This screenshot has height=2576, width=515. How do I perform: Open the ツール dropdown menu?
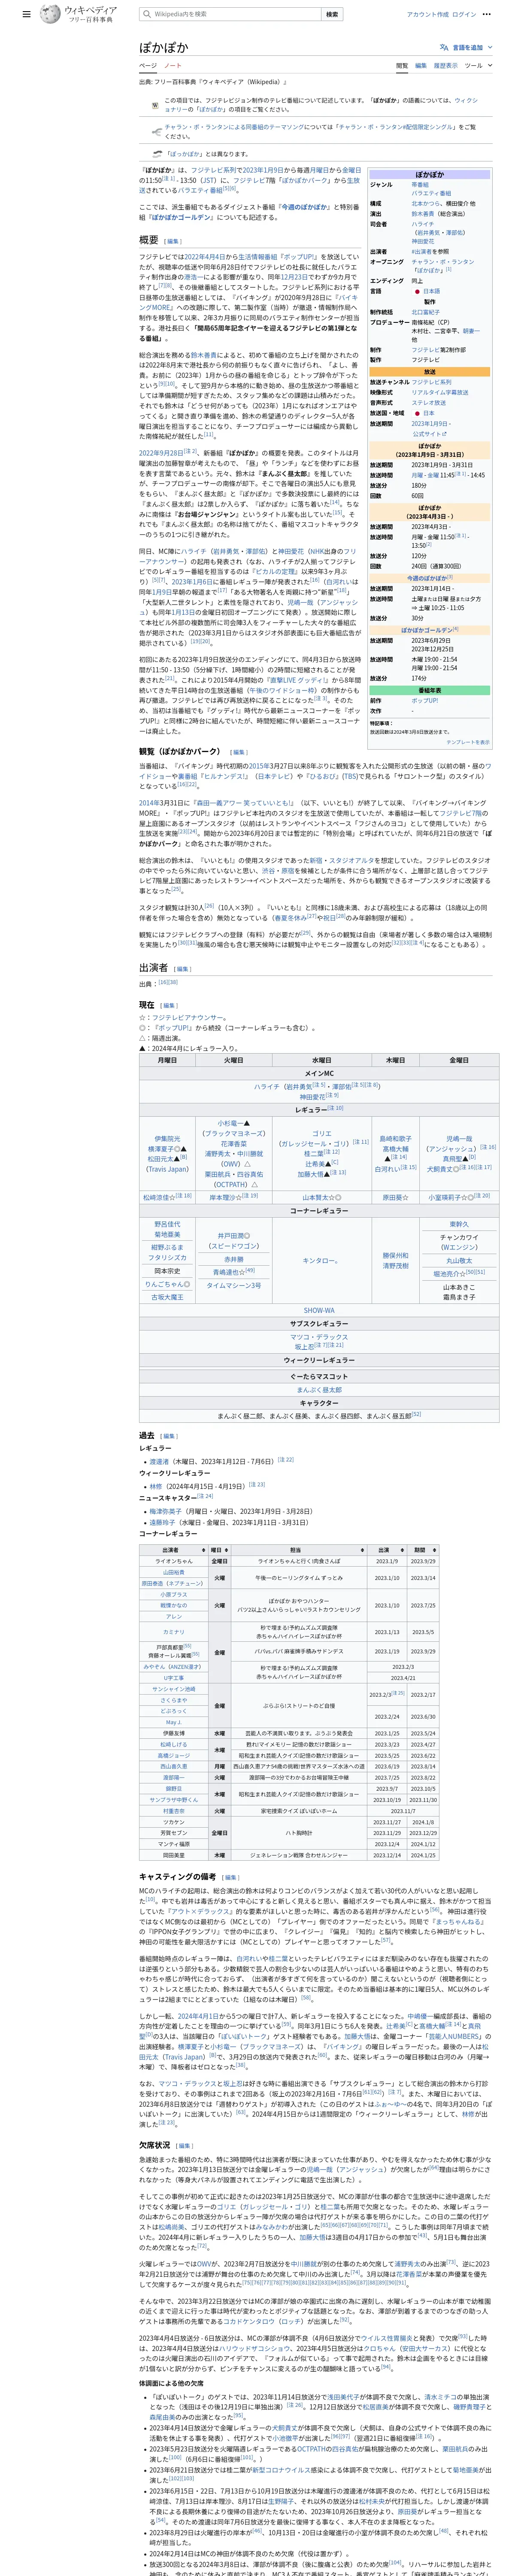click(x=478, y=65)
